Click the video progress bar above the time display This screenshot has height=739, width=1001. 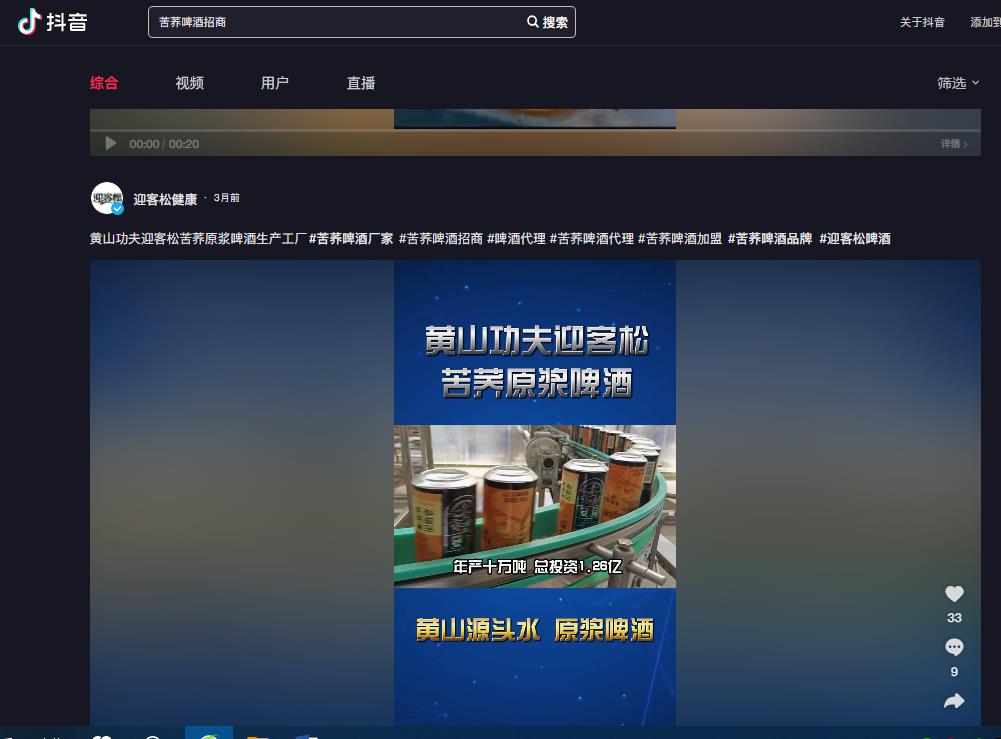tap(535, 130)
